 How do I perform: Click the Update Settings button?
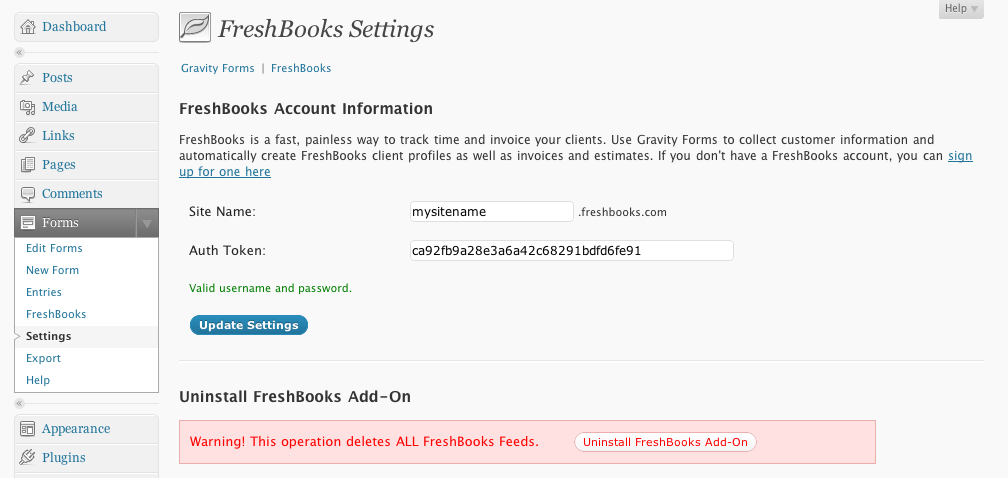pyautogui.click(x=249, y=325)
